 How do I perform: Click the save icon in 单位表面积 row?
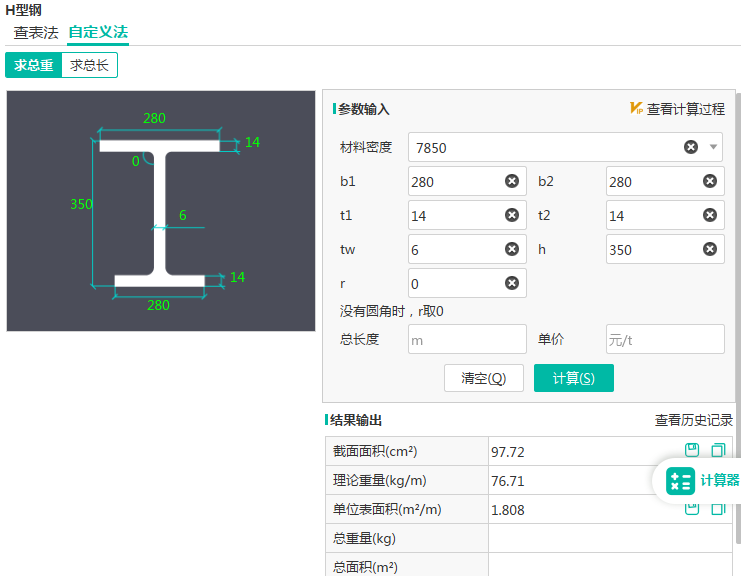click(692, 509)
